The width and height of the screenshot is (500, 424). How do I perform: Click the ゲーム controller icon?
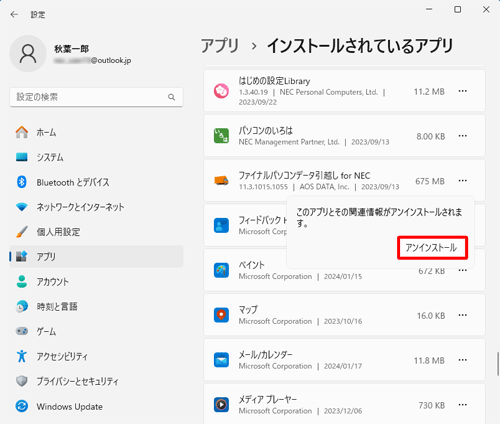[22, 331]
